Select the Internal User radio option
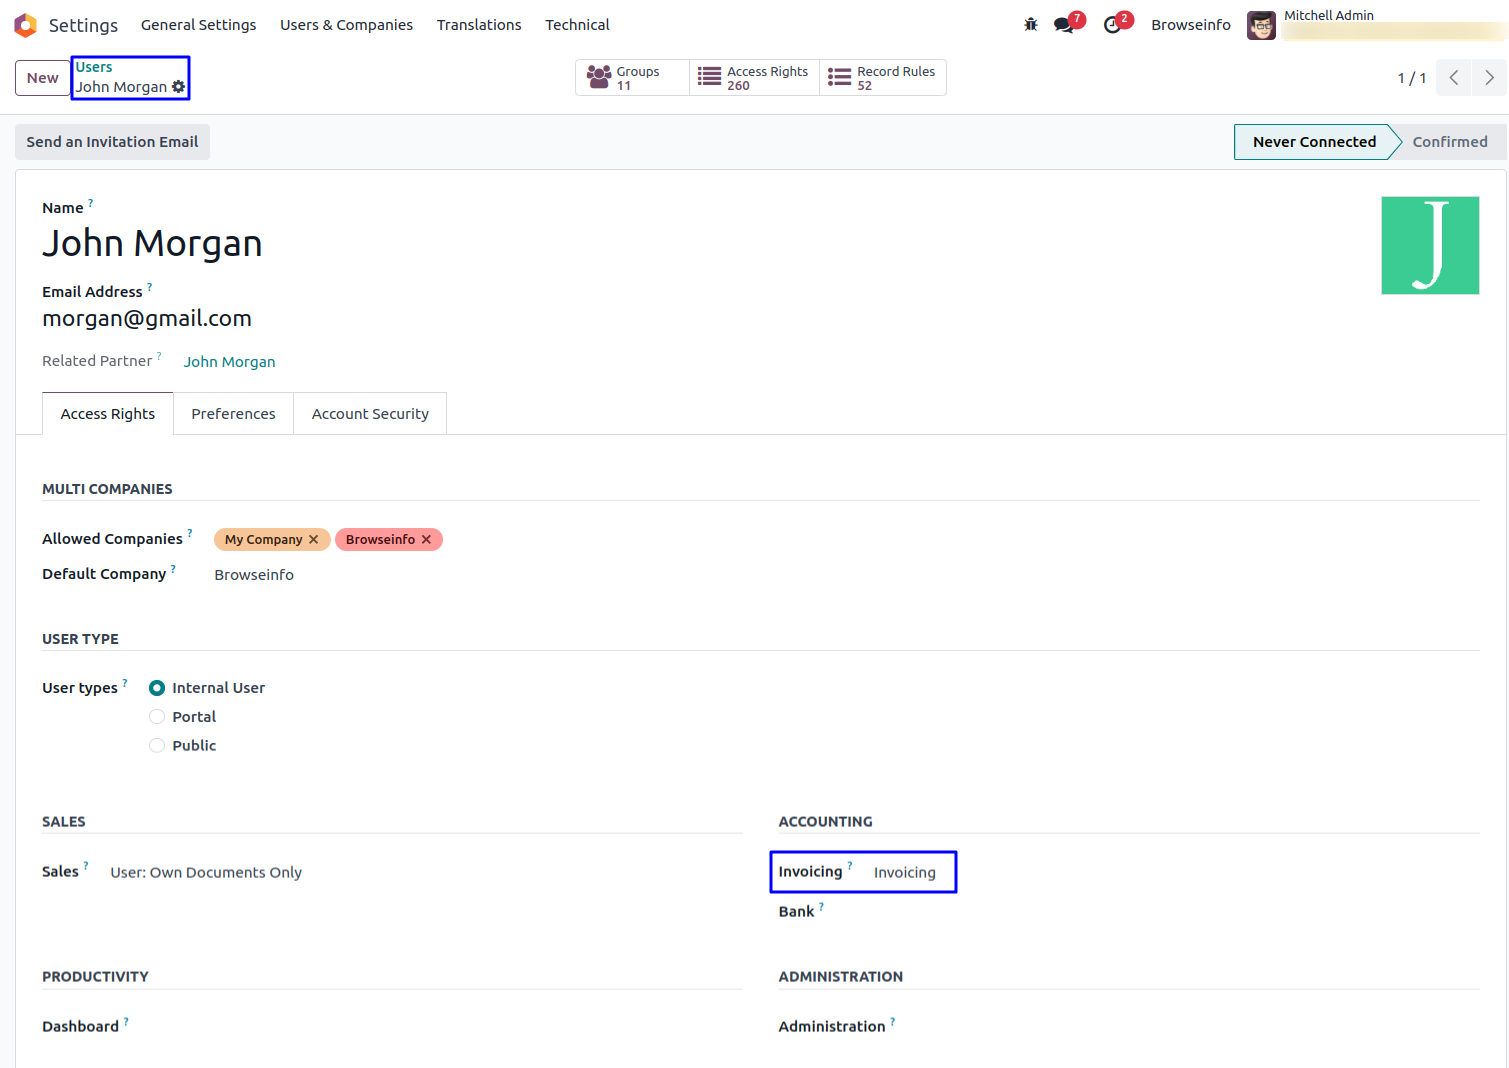This screenshot has height=1068, width=1509. (x=157, y=688)
